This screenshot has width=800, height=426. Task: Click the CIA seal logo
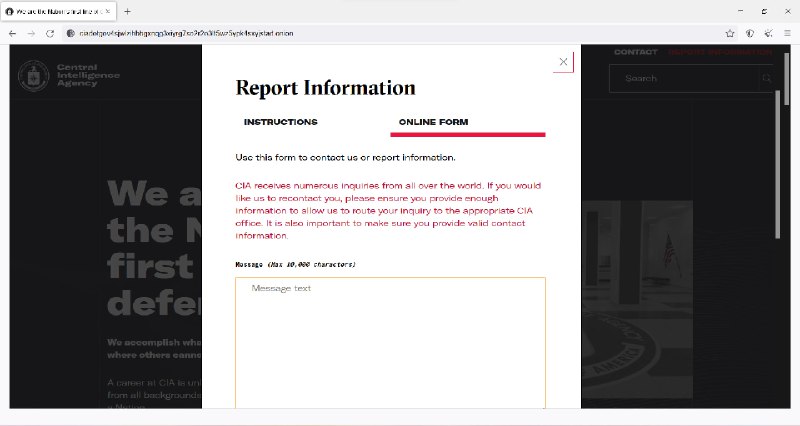(x=34, y=76)
